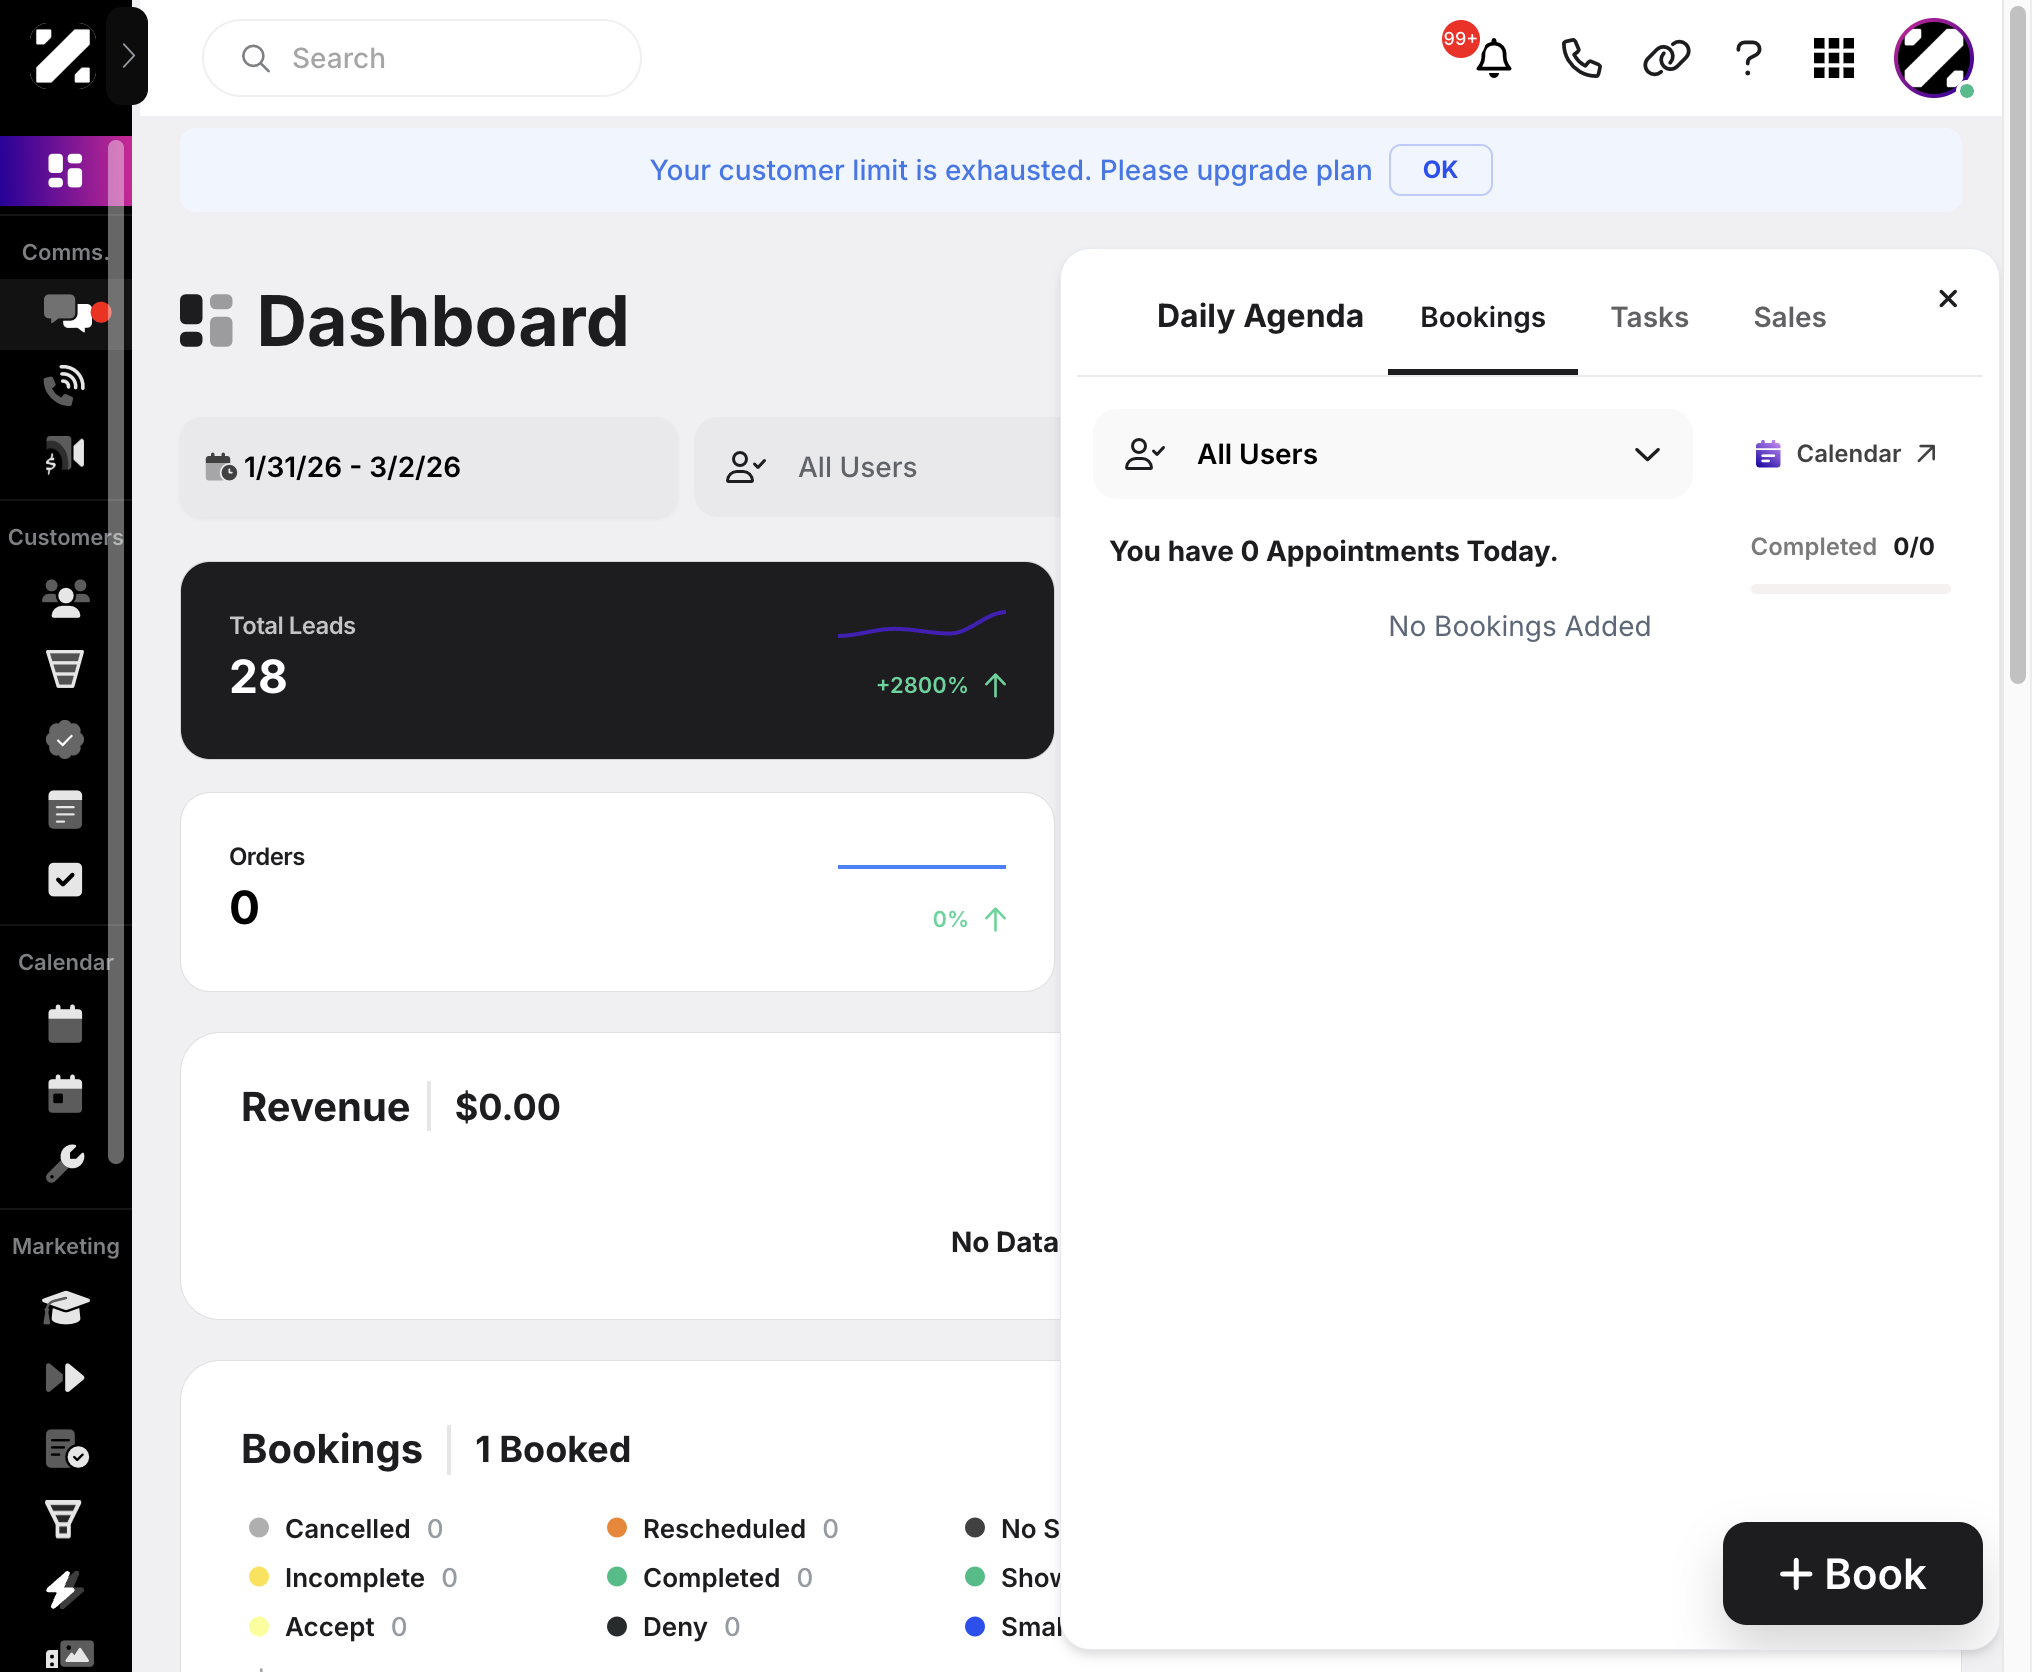
Task: Open the apps grid menu icon
Action: click(1834, 58)
